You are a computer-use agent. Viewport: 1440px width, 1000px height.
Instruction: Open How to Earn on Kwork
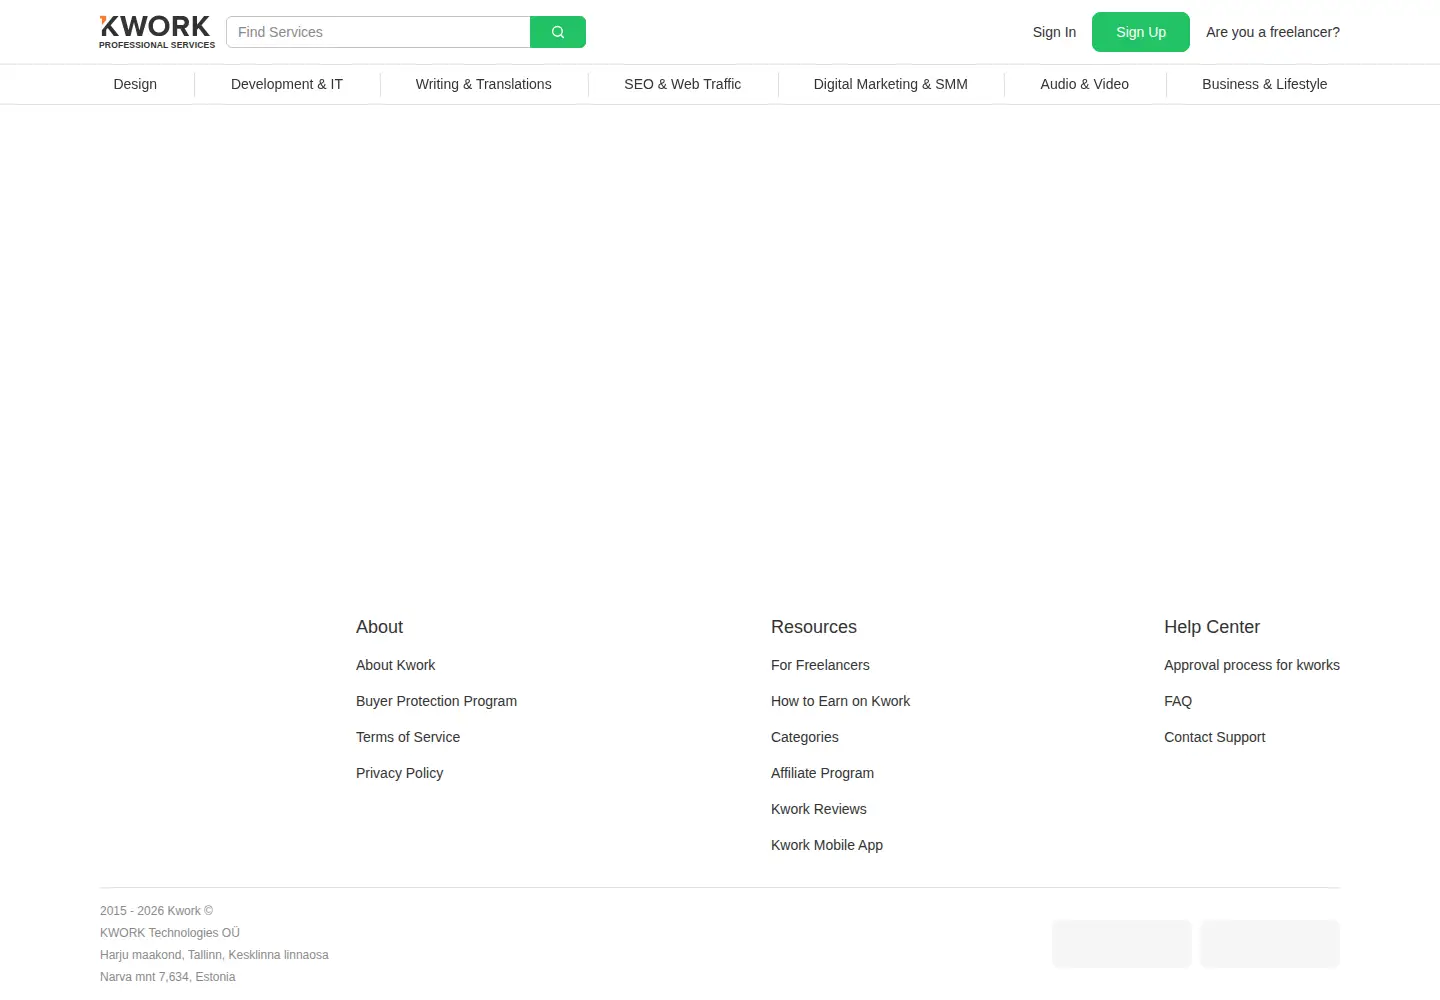tap(841, 701)
